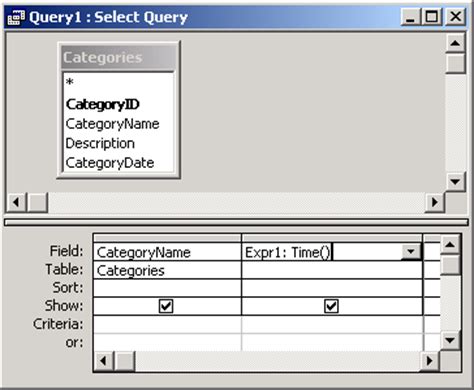Select CategoryID field in Categories list
The image size is (474, 390).
point(102,104)
